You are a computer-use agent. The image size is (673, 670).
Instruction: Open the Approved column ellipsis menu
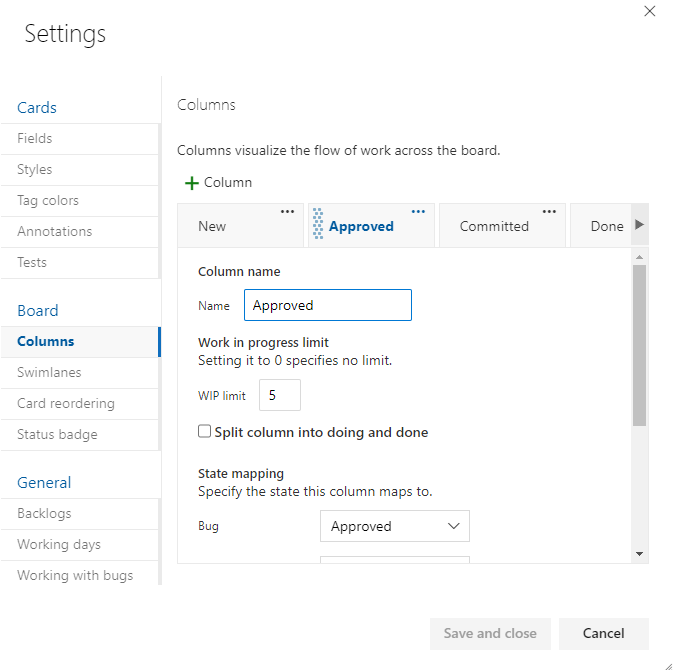coord(418,212)
